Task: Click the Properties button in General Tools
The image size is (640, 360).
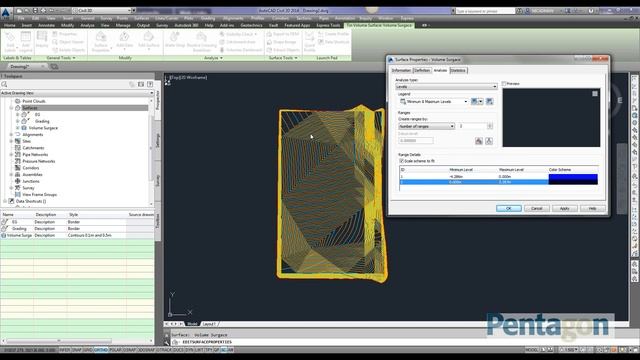Action: click(x=65, y=34)
